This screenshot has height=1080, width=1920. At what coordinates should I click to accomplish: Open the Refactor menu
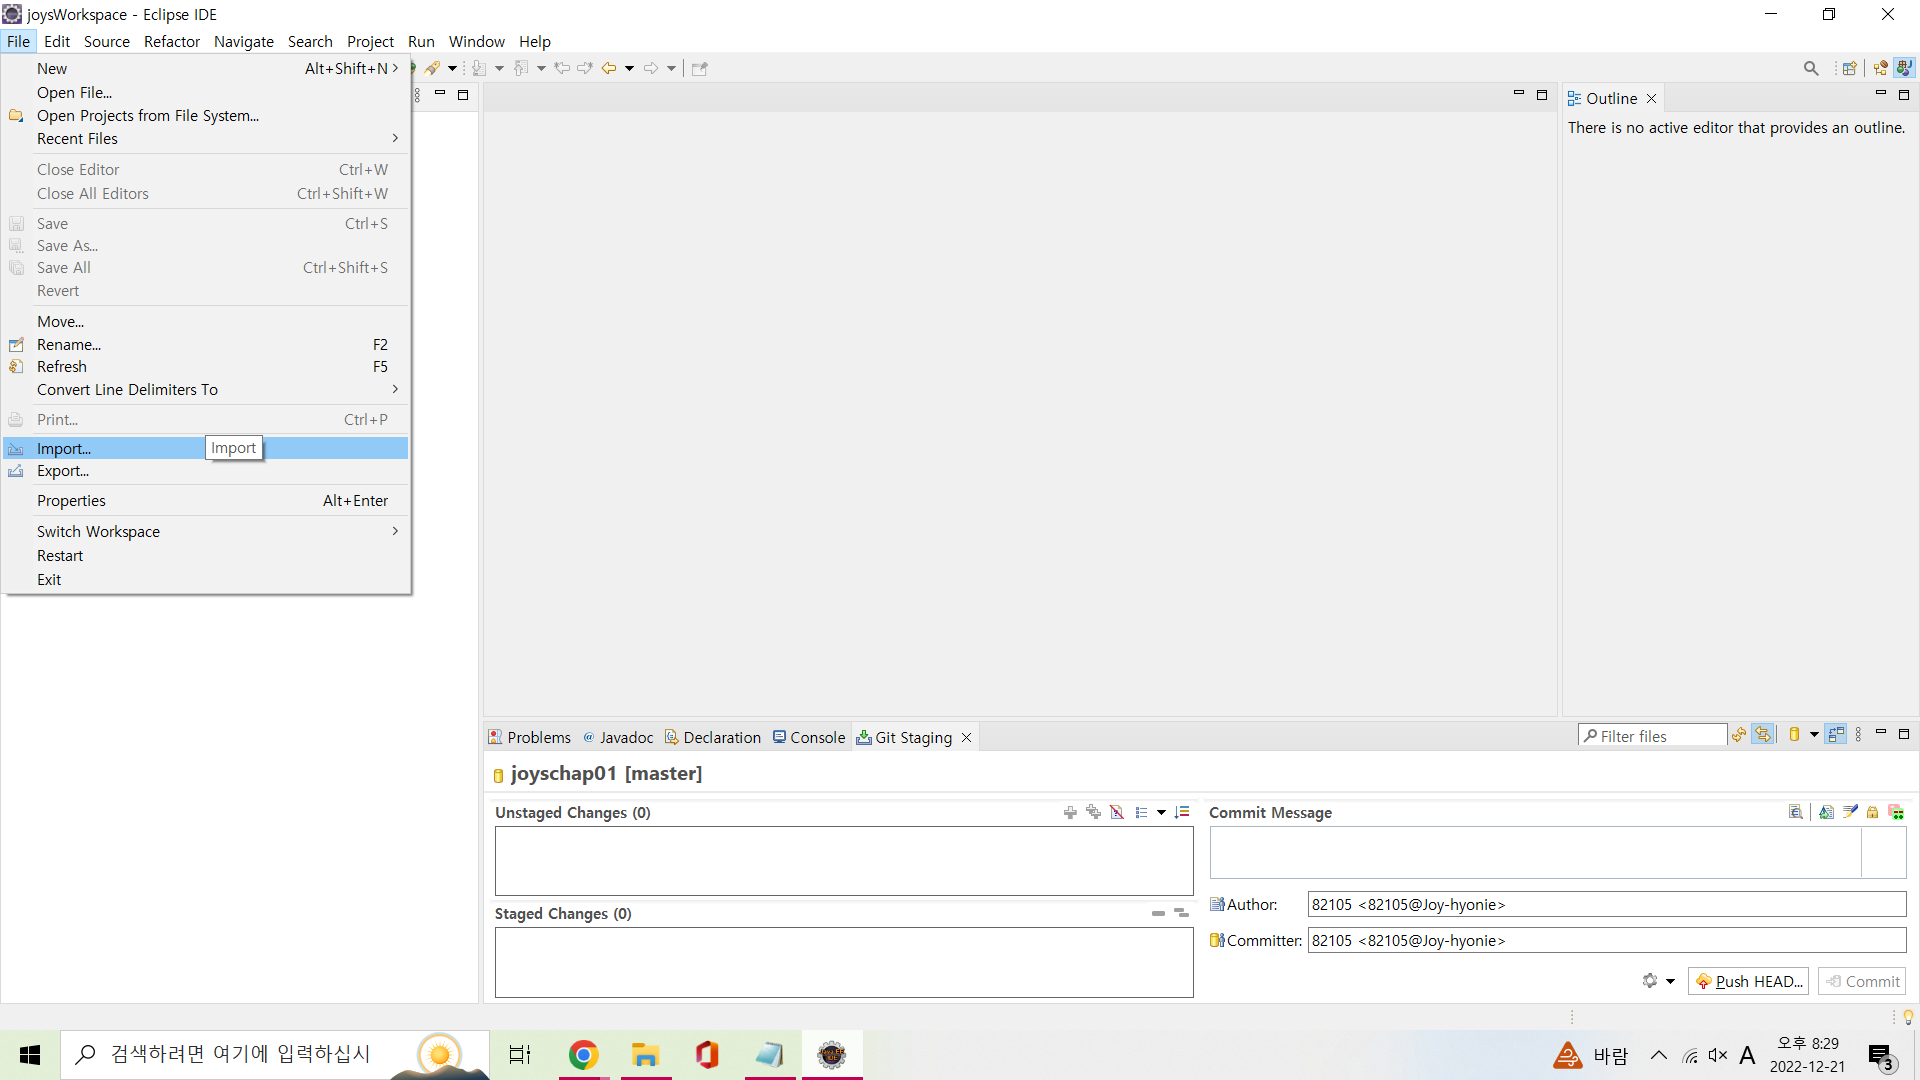[172, 41]
